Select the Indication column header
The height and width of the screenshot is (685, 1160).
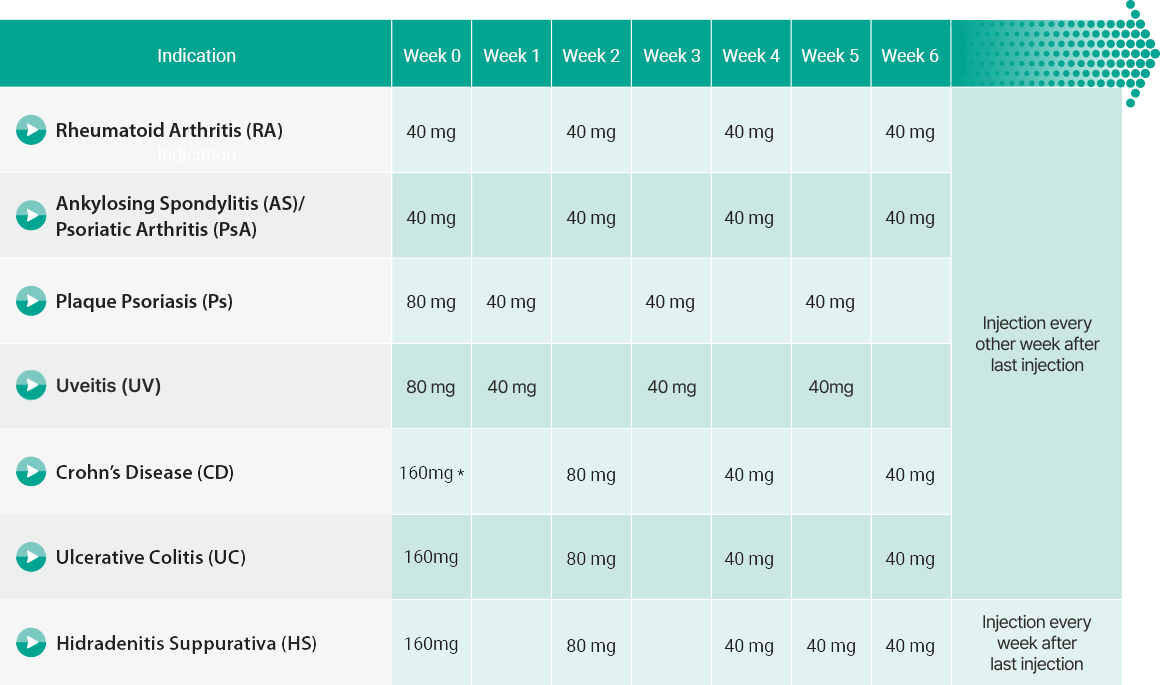pos(196,56)
